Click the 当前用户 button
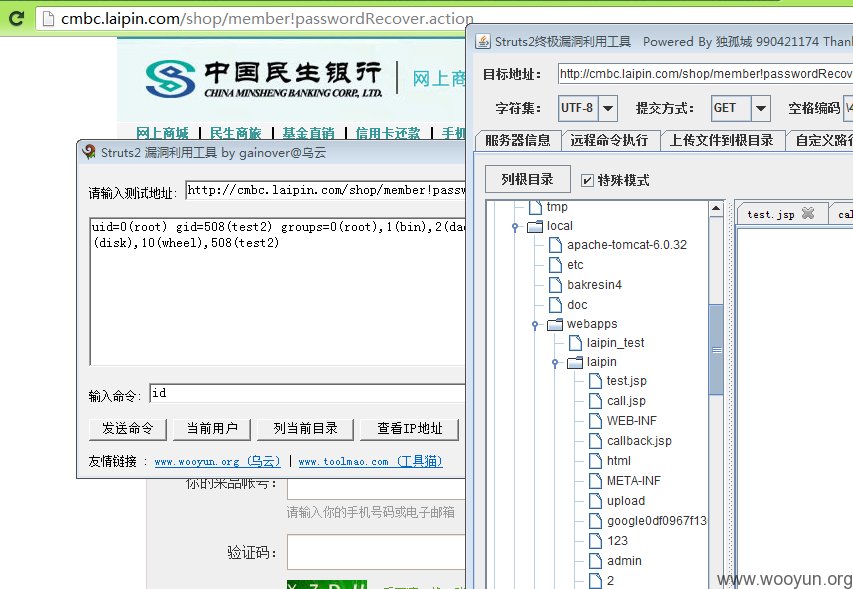The height and width of the screenshot is (589, 853). click(x=212, y=429)
